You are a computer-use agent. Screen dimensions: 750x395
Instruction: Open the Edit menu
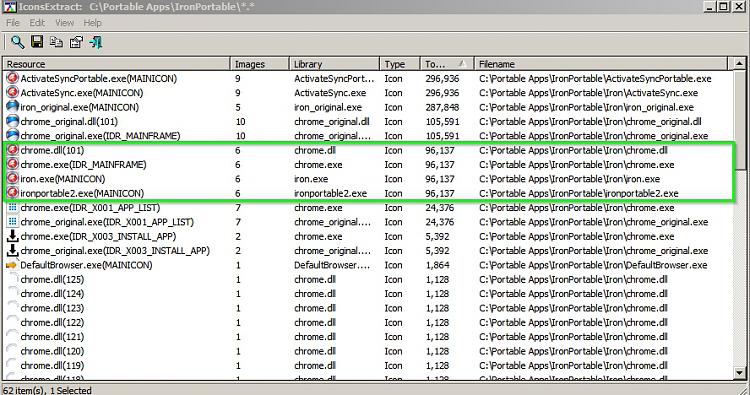(x=37, y=22)
